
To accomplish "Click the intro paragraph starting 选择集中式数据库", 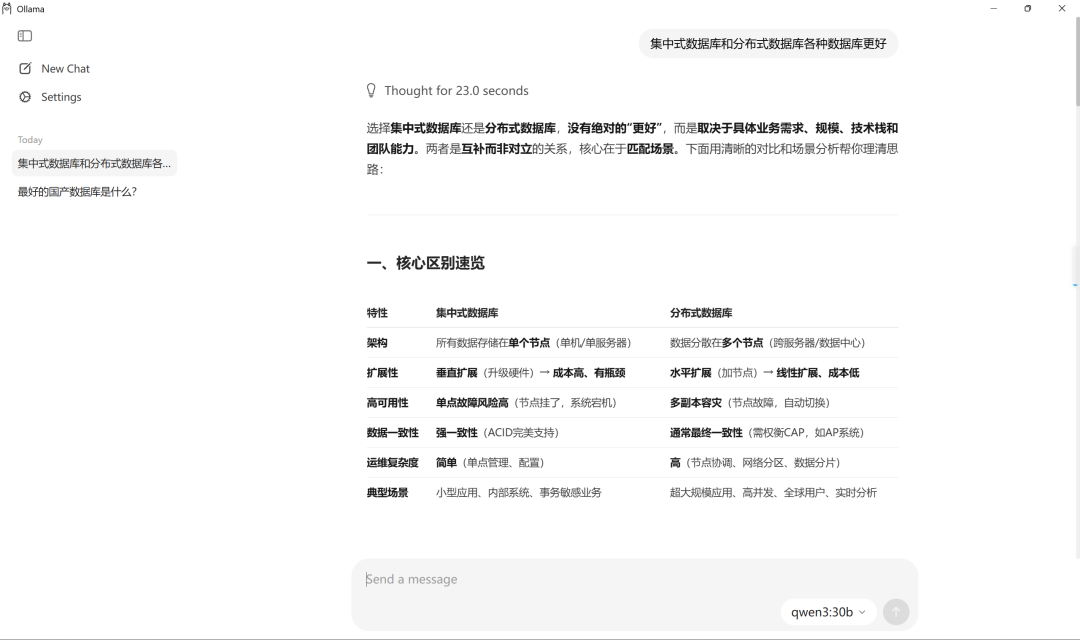I will (x=632, y=149).
